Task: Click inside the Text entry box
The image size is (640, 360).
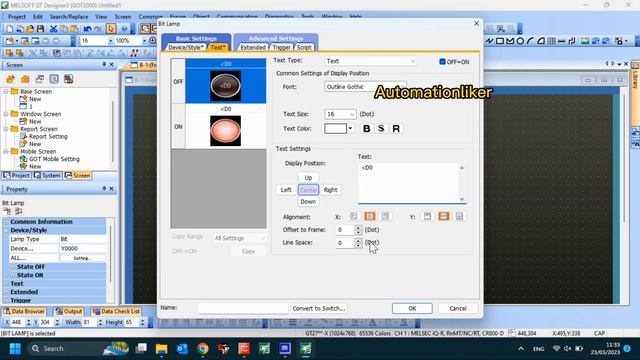Action: (x=409, y=182)
